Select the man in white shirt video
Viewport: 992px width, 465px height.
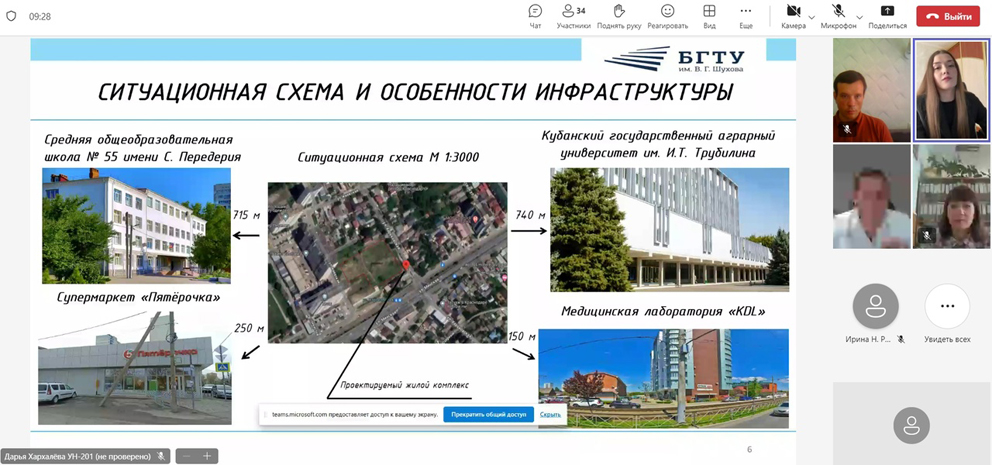871,196
